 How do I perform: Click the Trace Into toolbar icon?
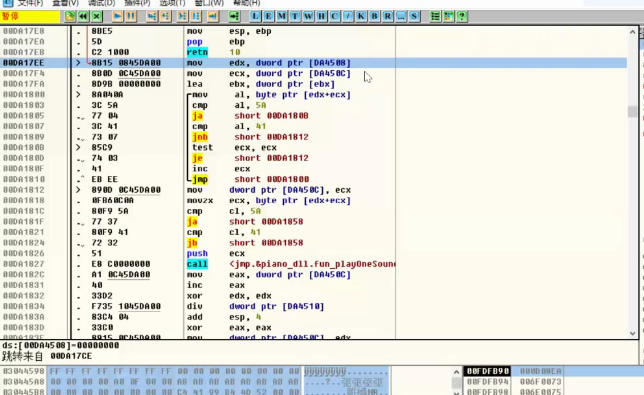[182, 16]
